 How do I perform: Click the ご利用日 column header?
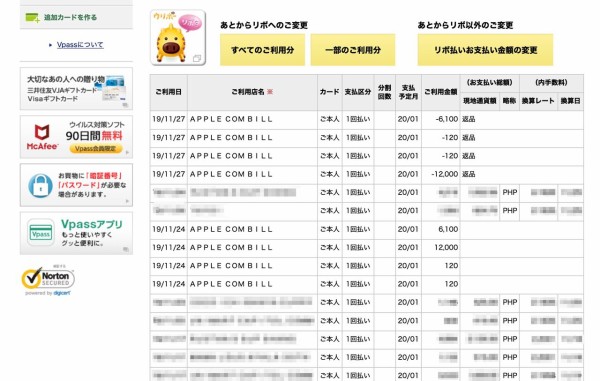pyautogui.click(x=168, y=92)
